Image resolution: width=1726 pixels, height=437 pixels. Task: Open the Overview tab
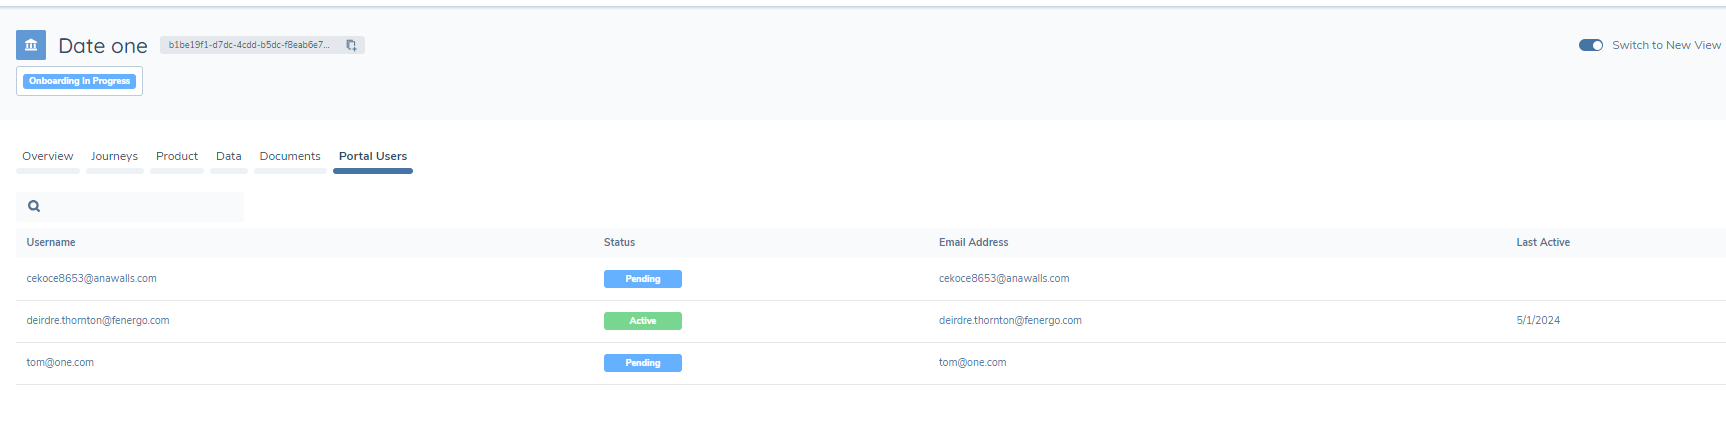click(x=48, y=156)
